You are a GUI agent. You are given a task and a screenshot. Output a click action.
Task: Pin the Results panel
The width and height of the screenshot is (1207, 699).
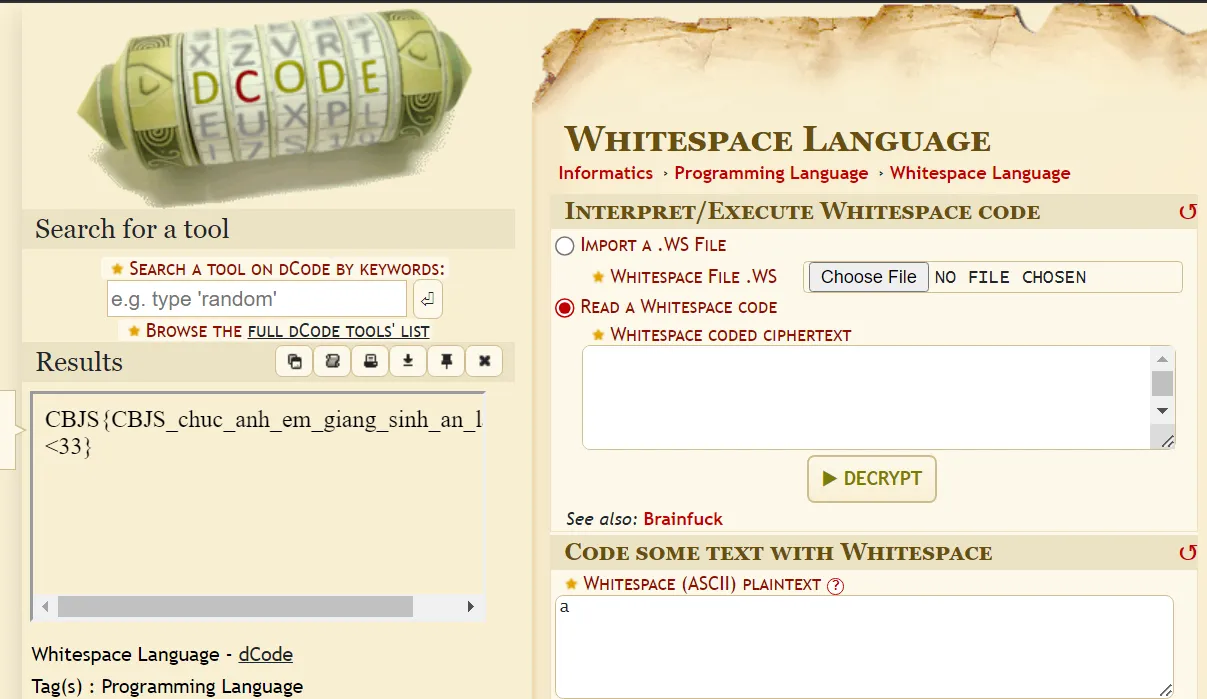pos(446,361)
